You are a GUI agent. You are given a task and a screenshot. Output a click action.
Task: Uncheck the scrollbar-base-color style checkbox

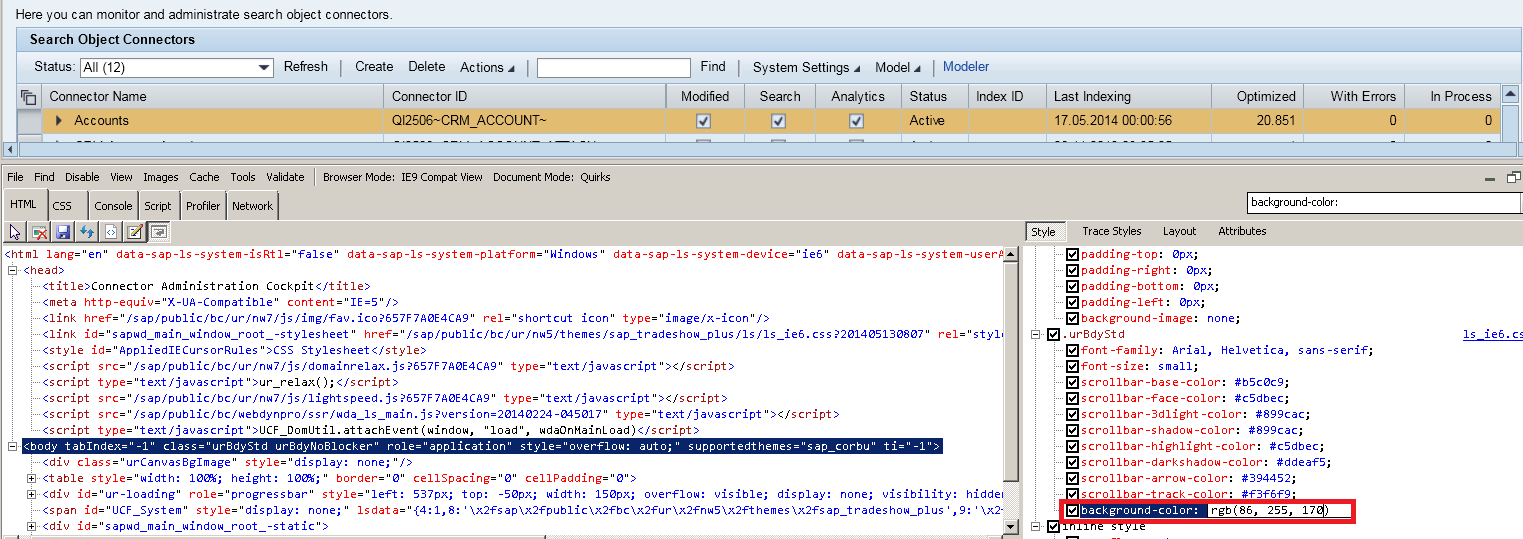click(x=1073, y=383)
